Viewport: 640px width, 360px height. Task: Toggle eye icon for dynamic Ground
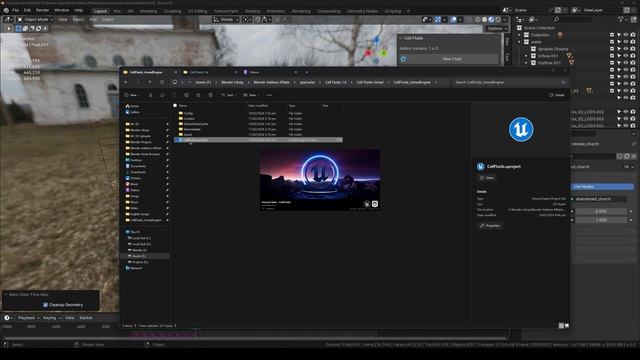coord(626,49)
